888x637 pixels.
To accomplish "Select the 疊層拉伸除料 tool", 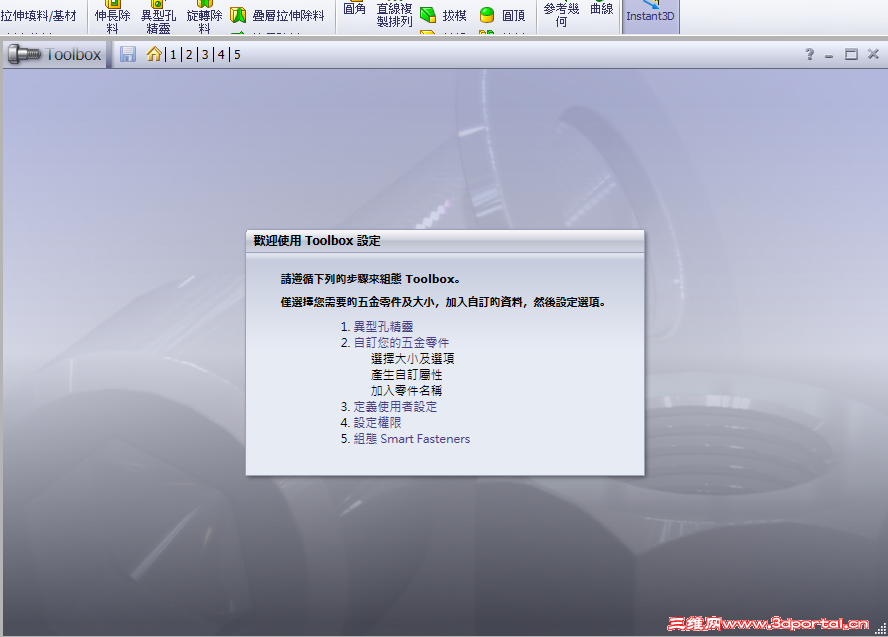I will tap(278, 15).
